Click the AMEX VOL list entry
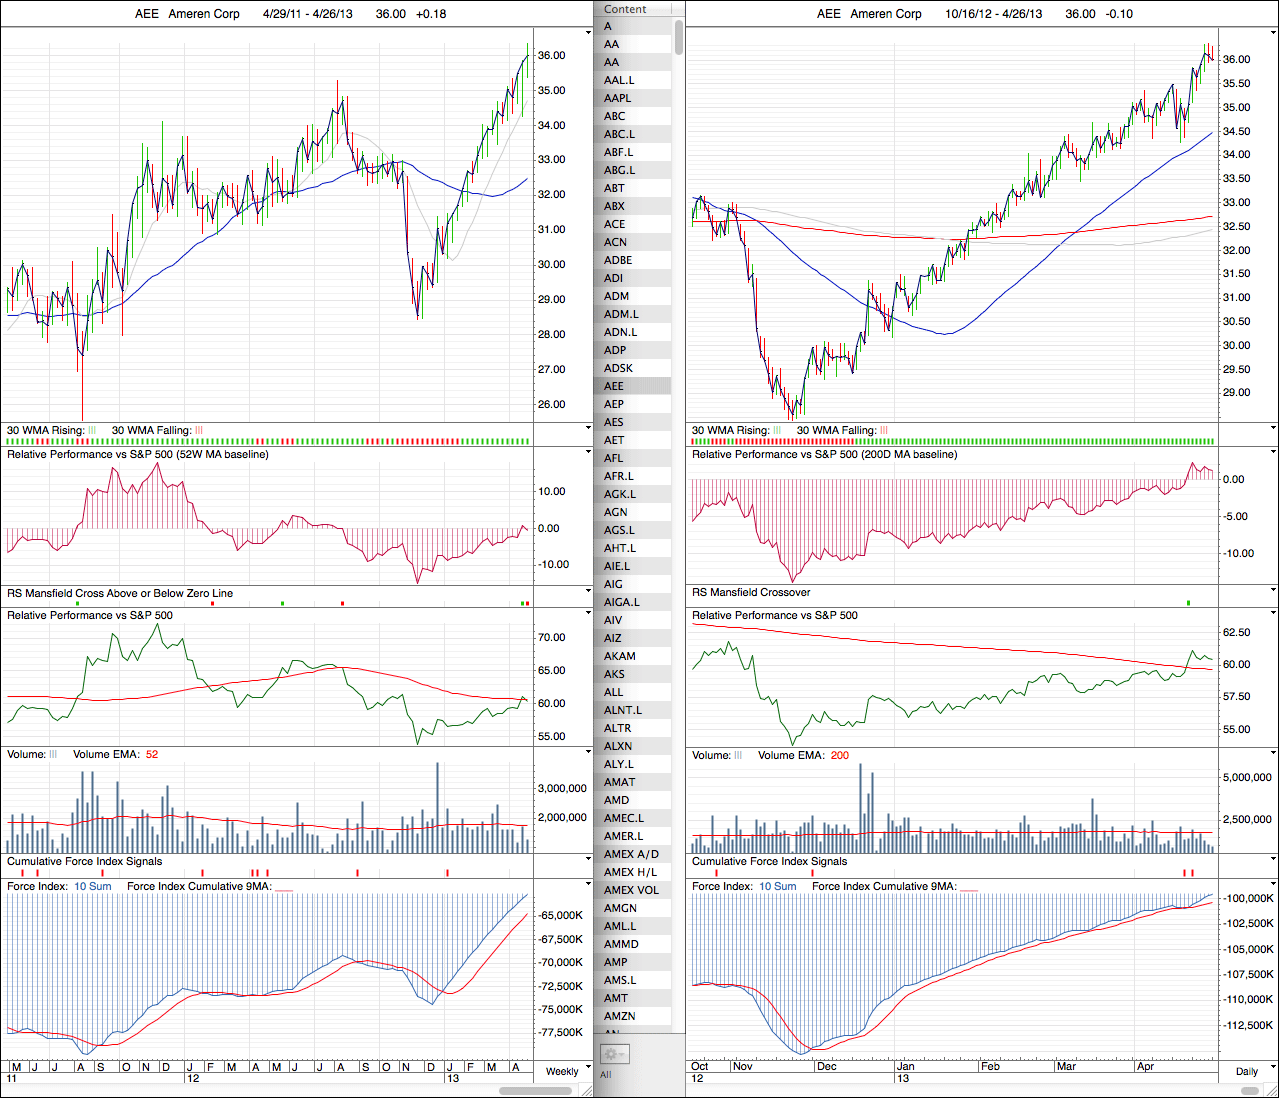Screen dimensions: 1279x1098 pos(631,890)
